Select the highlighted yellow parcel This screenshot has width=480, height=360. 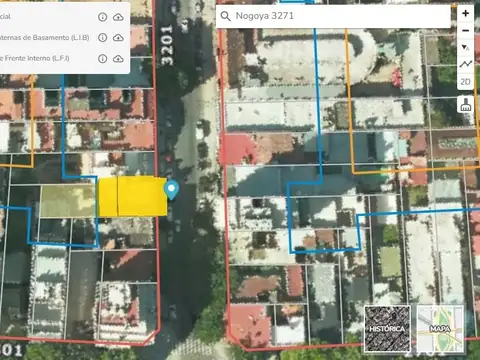coord(133,197)
